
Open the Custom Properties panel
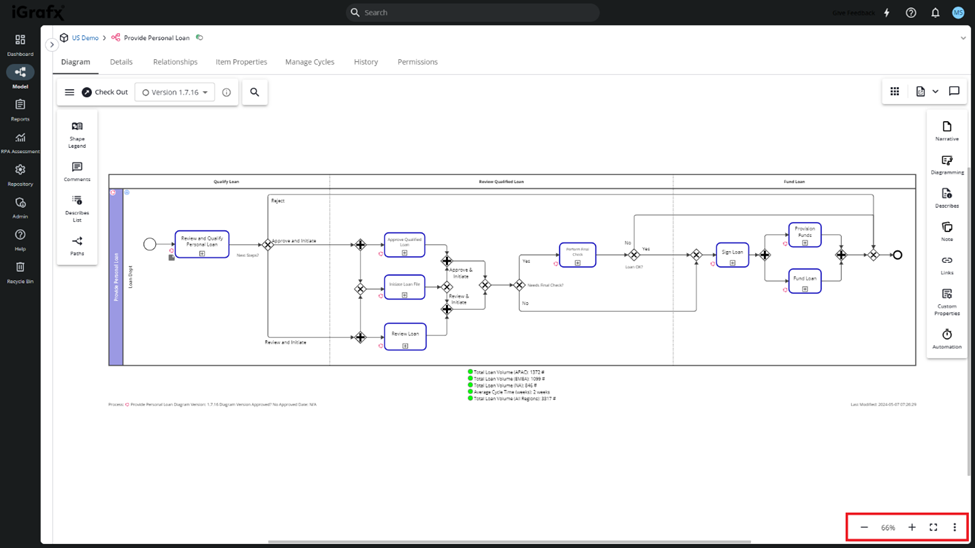tap(946, 302)
